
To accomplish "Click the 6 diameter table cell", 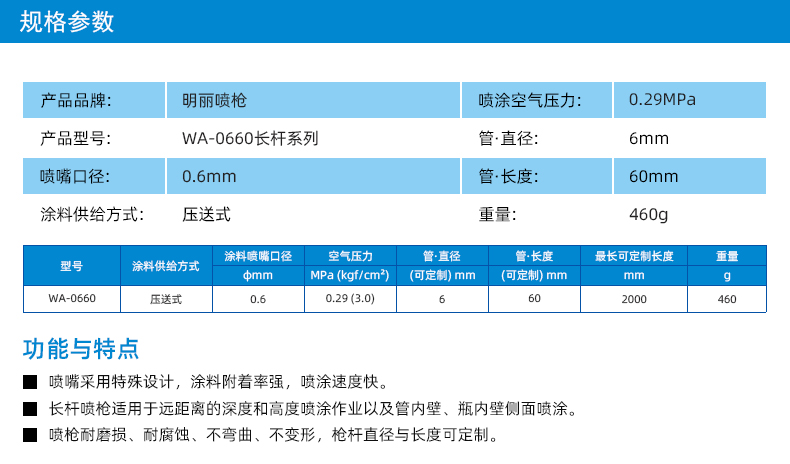I will coord(442,299).
